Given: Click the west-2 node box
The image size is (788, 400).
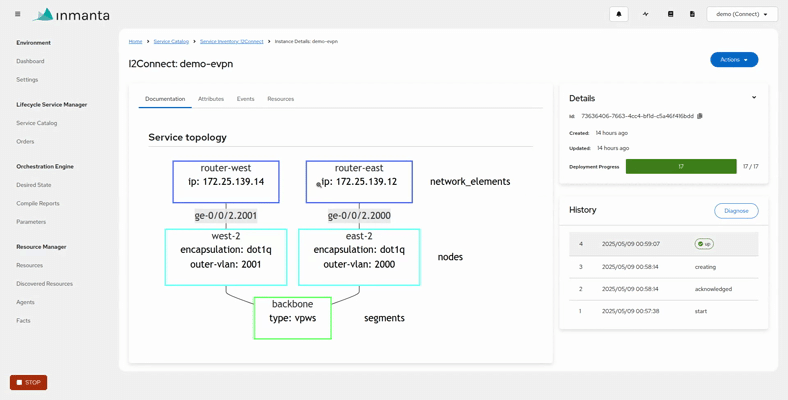Looking at the screenshot, I should coord(226,257).
